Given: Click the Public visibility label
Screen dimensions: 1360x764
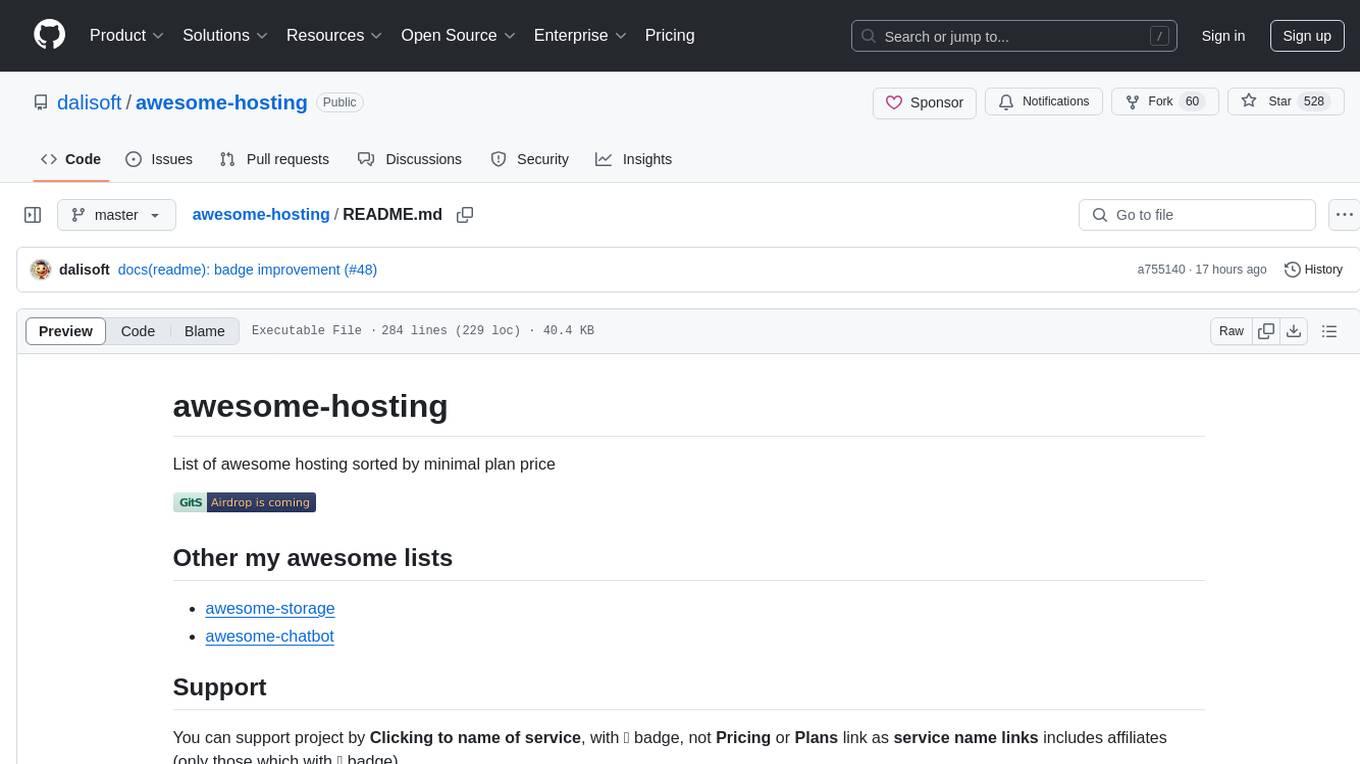Looking at the screenshot, I should (339, 102).
